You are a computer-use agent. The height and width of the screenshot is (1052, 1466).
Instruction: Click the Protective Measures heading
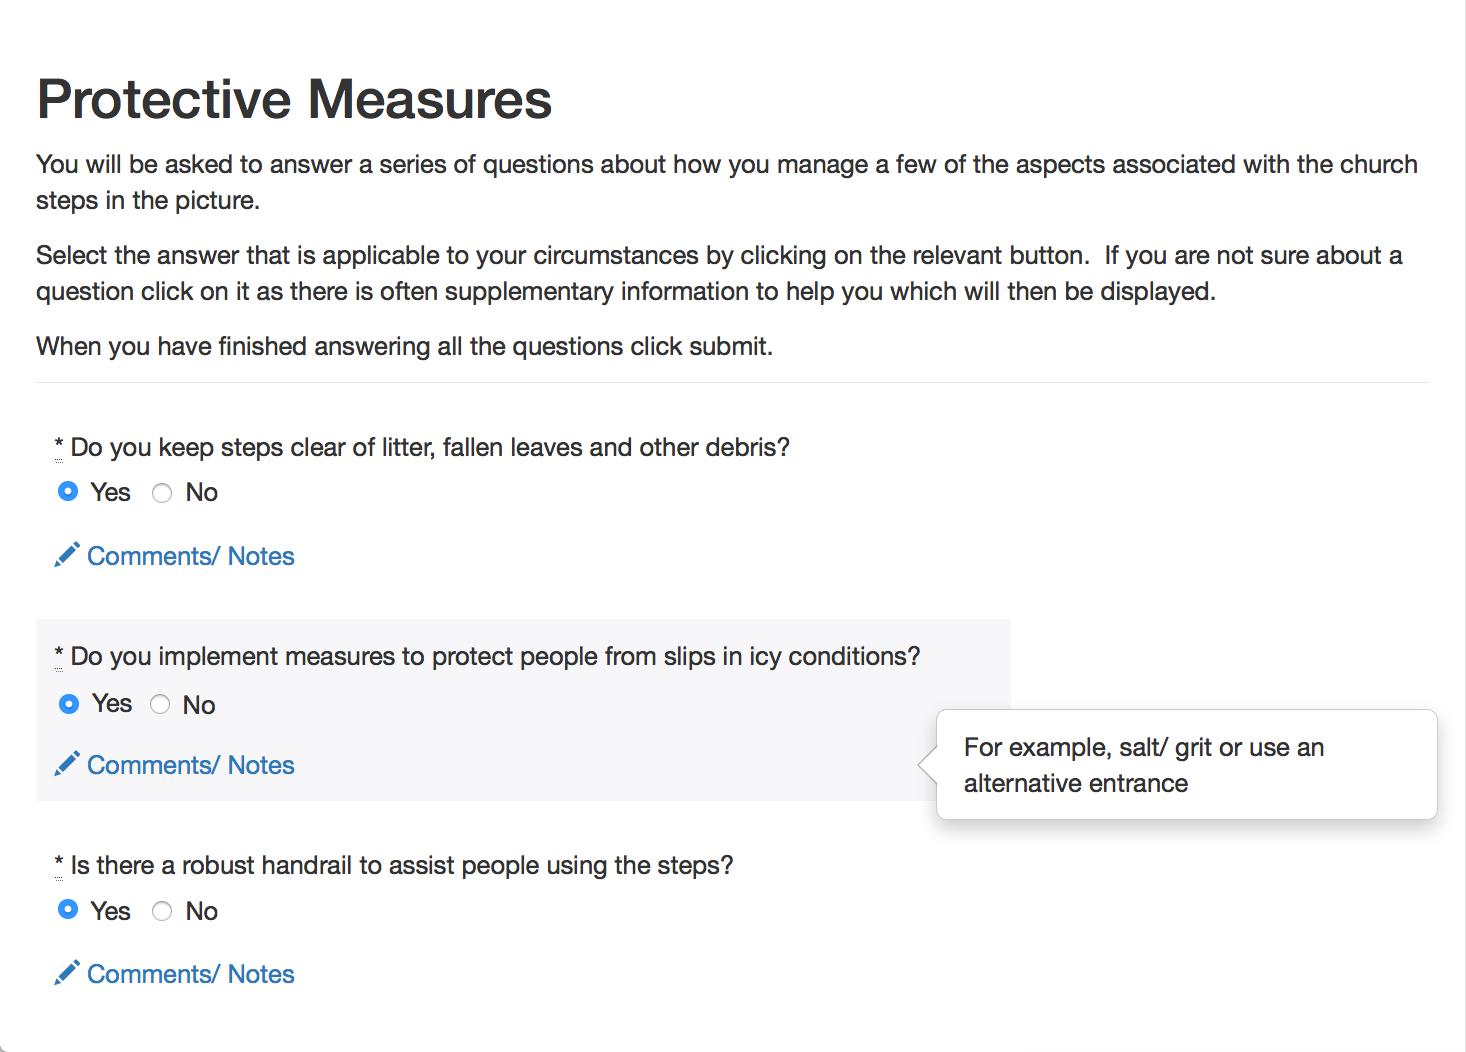click(294, 99)
